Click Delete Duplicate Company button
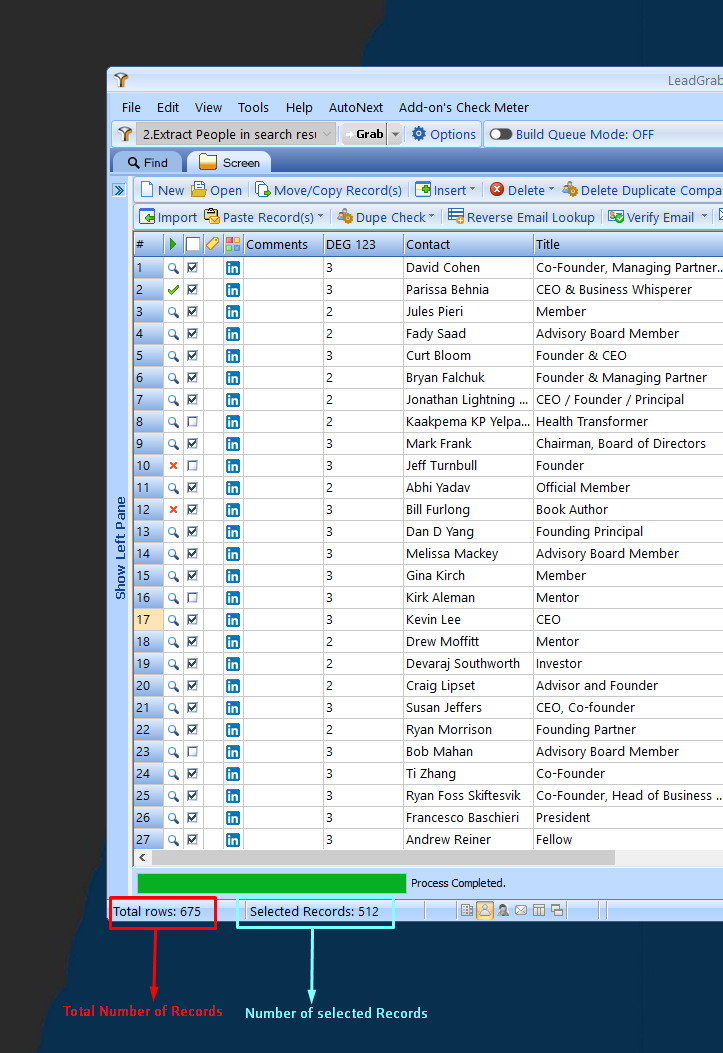 point(642,190)
